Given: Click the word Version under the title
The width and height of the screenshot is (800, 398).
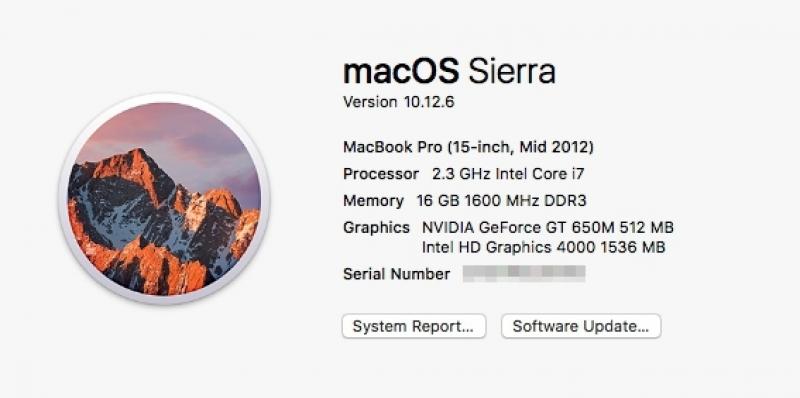Looking at the screenshot, I should (x=370, y=102).
